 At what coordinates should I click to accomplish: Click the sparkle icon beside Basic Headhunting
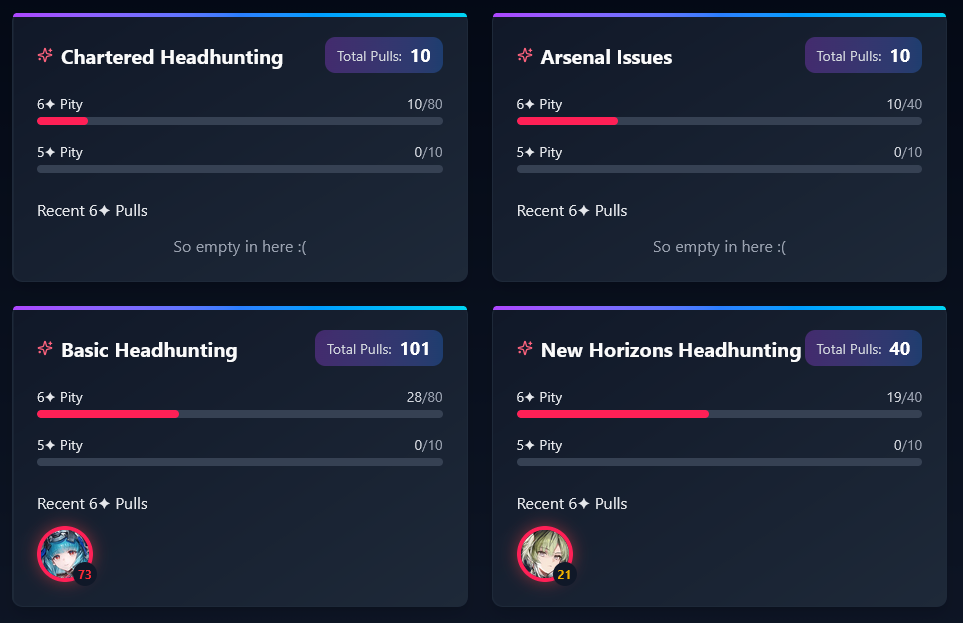point(45,348)
